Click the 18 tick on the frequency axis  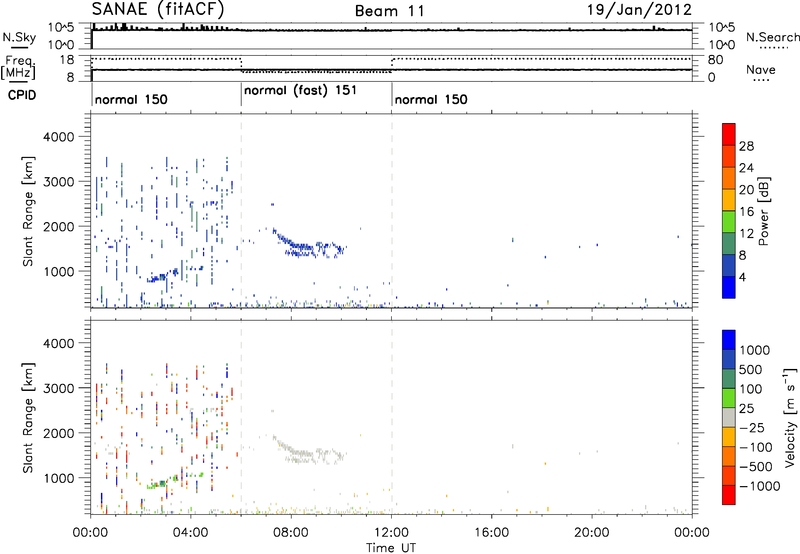click(x=68, y=60)
